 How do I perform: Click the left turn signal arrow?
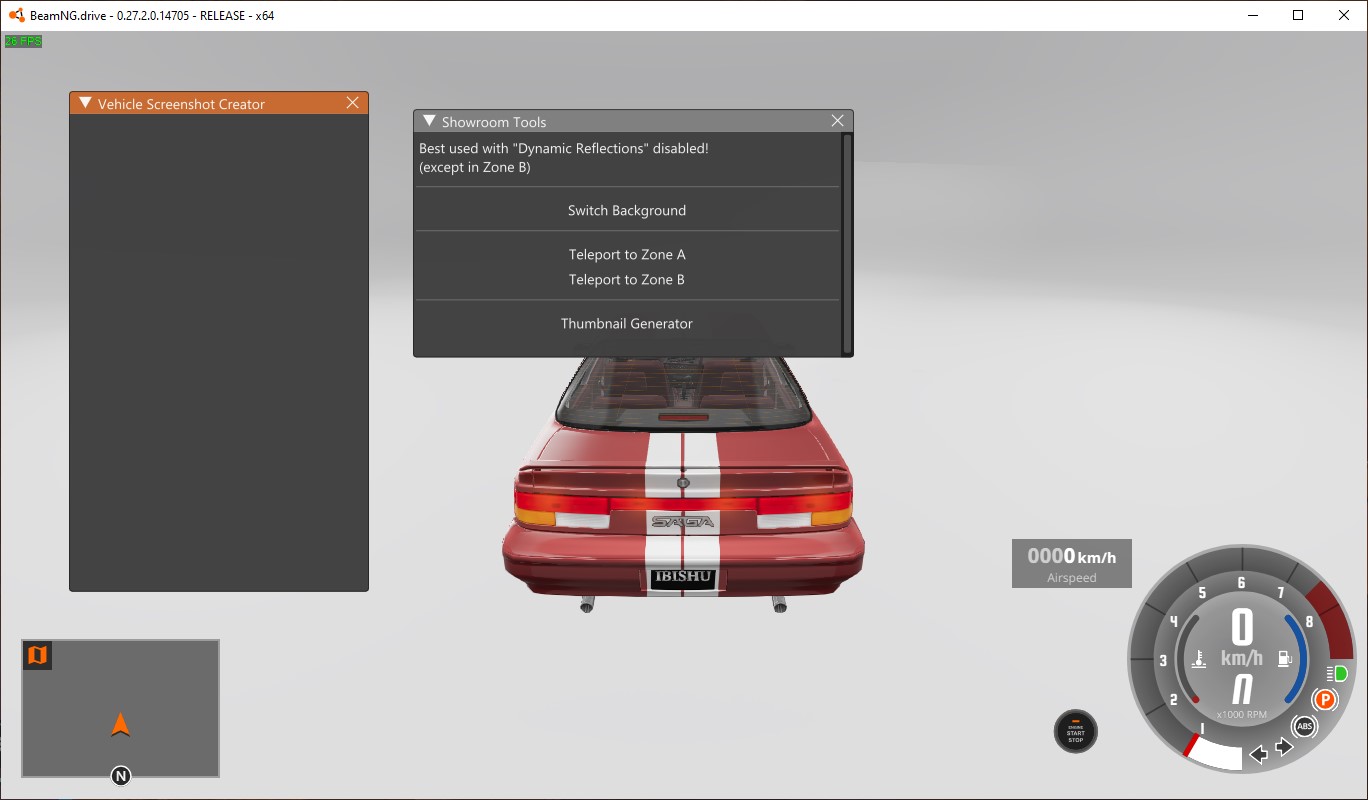pos(1259,754)
